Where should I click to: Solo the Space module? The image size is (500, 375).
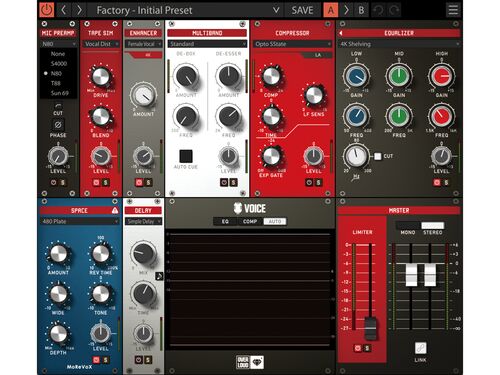point(105,360)
